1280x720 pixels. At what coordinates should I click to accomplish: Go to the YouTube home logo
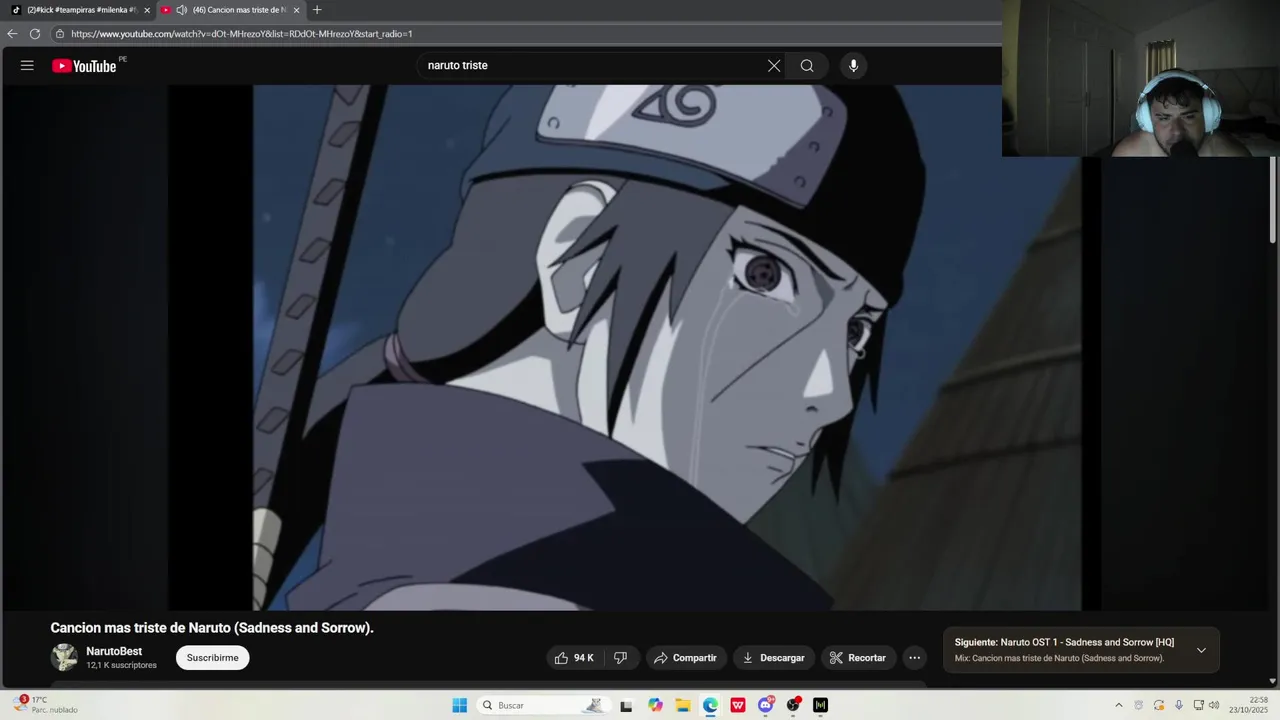[85, 66]
